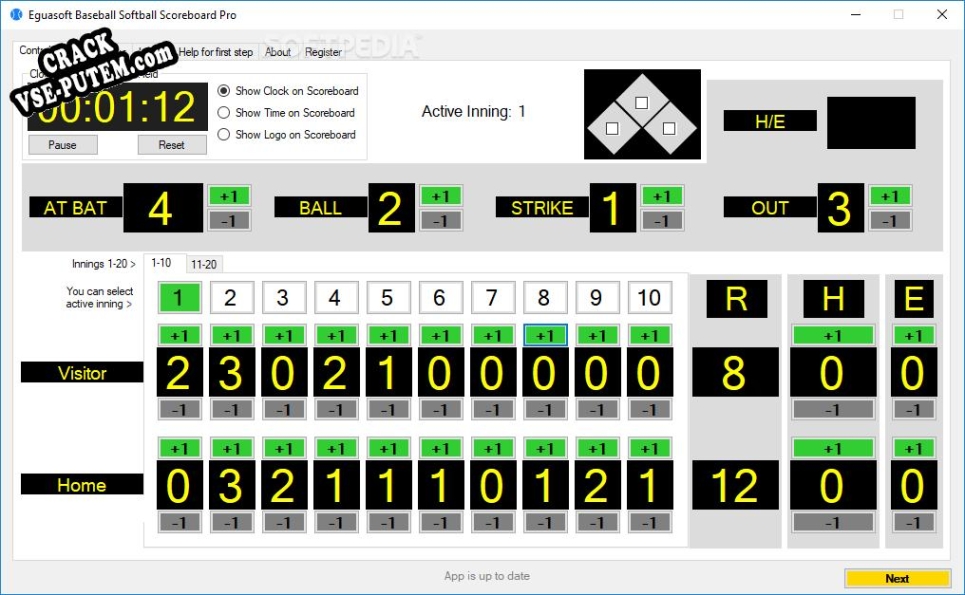This screenshot has width=965, height=595.
Task: Toggle first base checkbox on diamond
Action: (x=669, y=128)
